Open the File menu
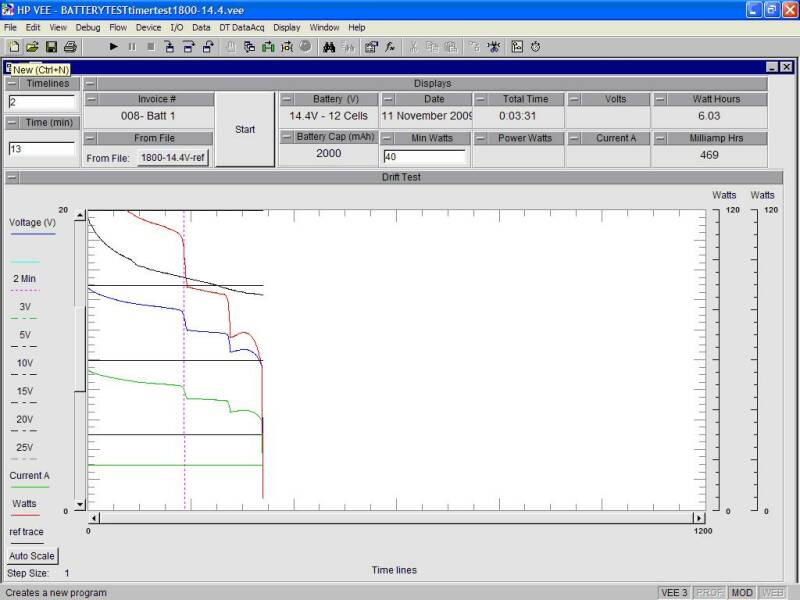The height and width of the screenshot is (600, 800). point(10,28)
